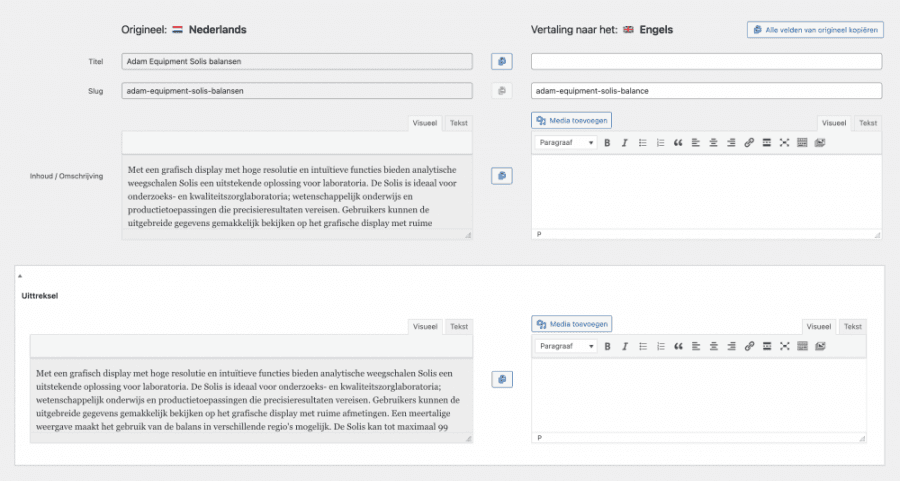This screenshot has width=900, height=481.
Task: Toggle toolbar rows in the content editor
Action: 802,143
